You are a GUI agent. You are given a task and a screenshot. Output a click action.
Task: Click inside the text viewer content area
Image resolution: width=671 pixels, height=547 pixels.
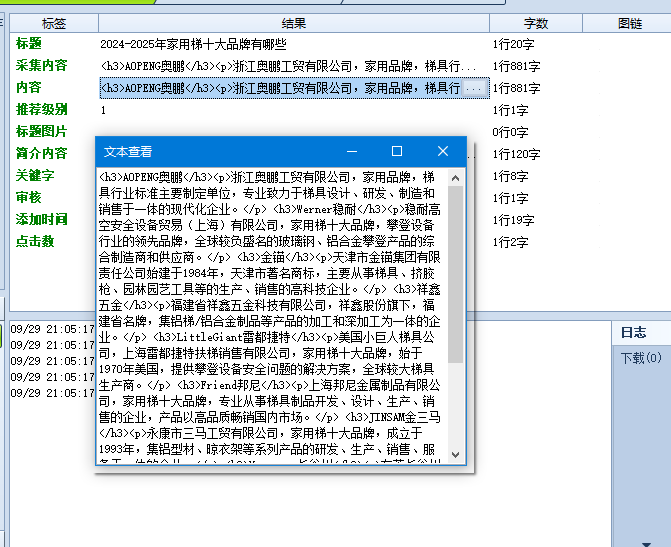272,316
